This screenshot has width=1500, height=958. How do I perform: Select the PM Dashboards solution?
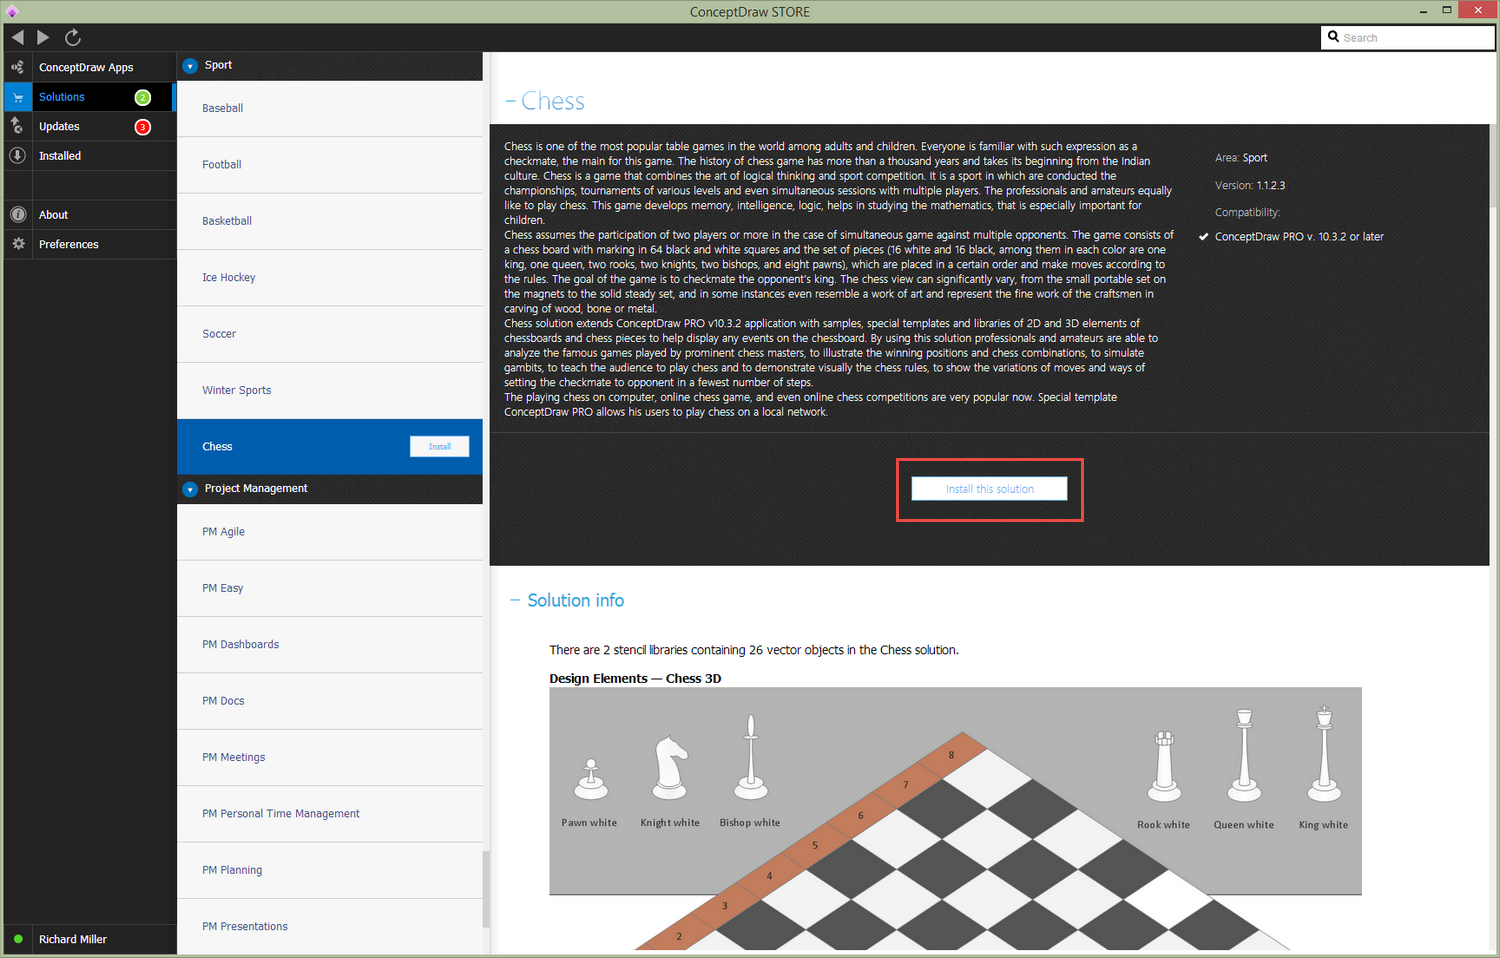[x=330, y=645]
